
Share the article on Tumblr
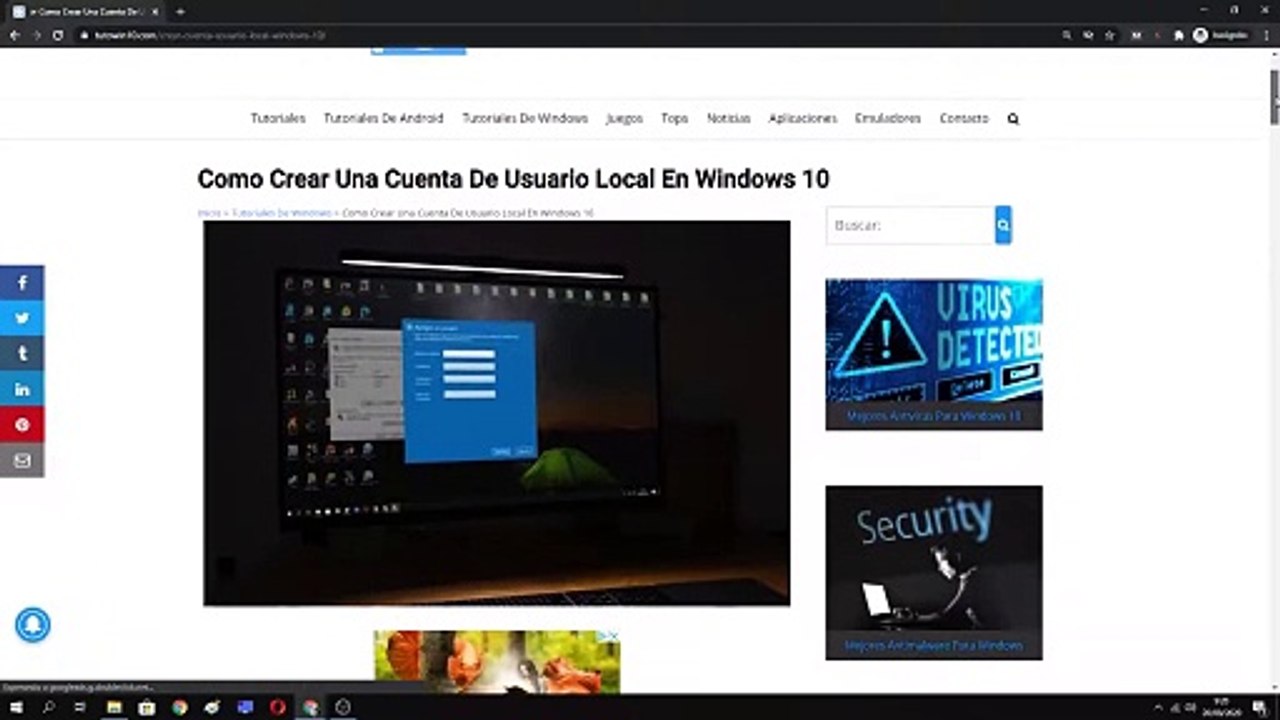[x=22, y=353]
